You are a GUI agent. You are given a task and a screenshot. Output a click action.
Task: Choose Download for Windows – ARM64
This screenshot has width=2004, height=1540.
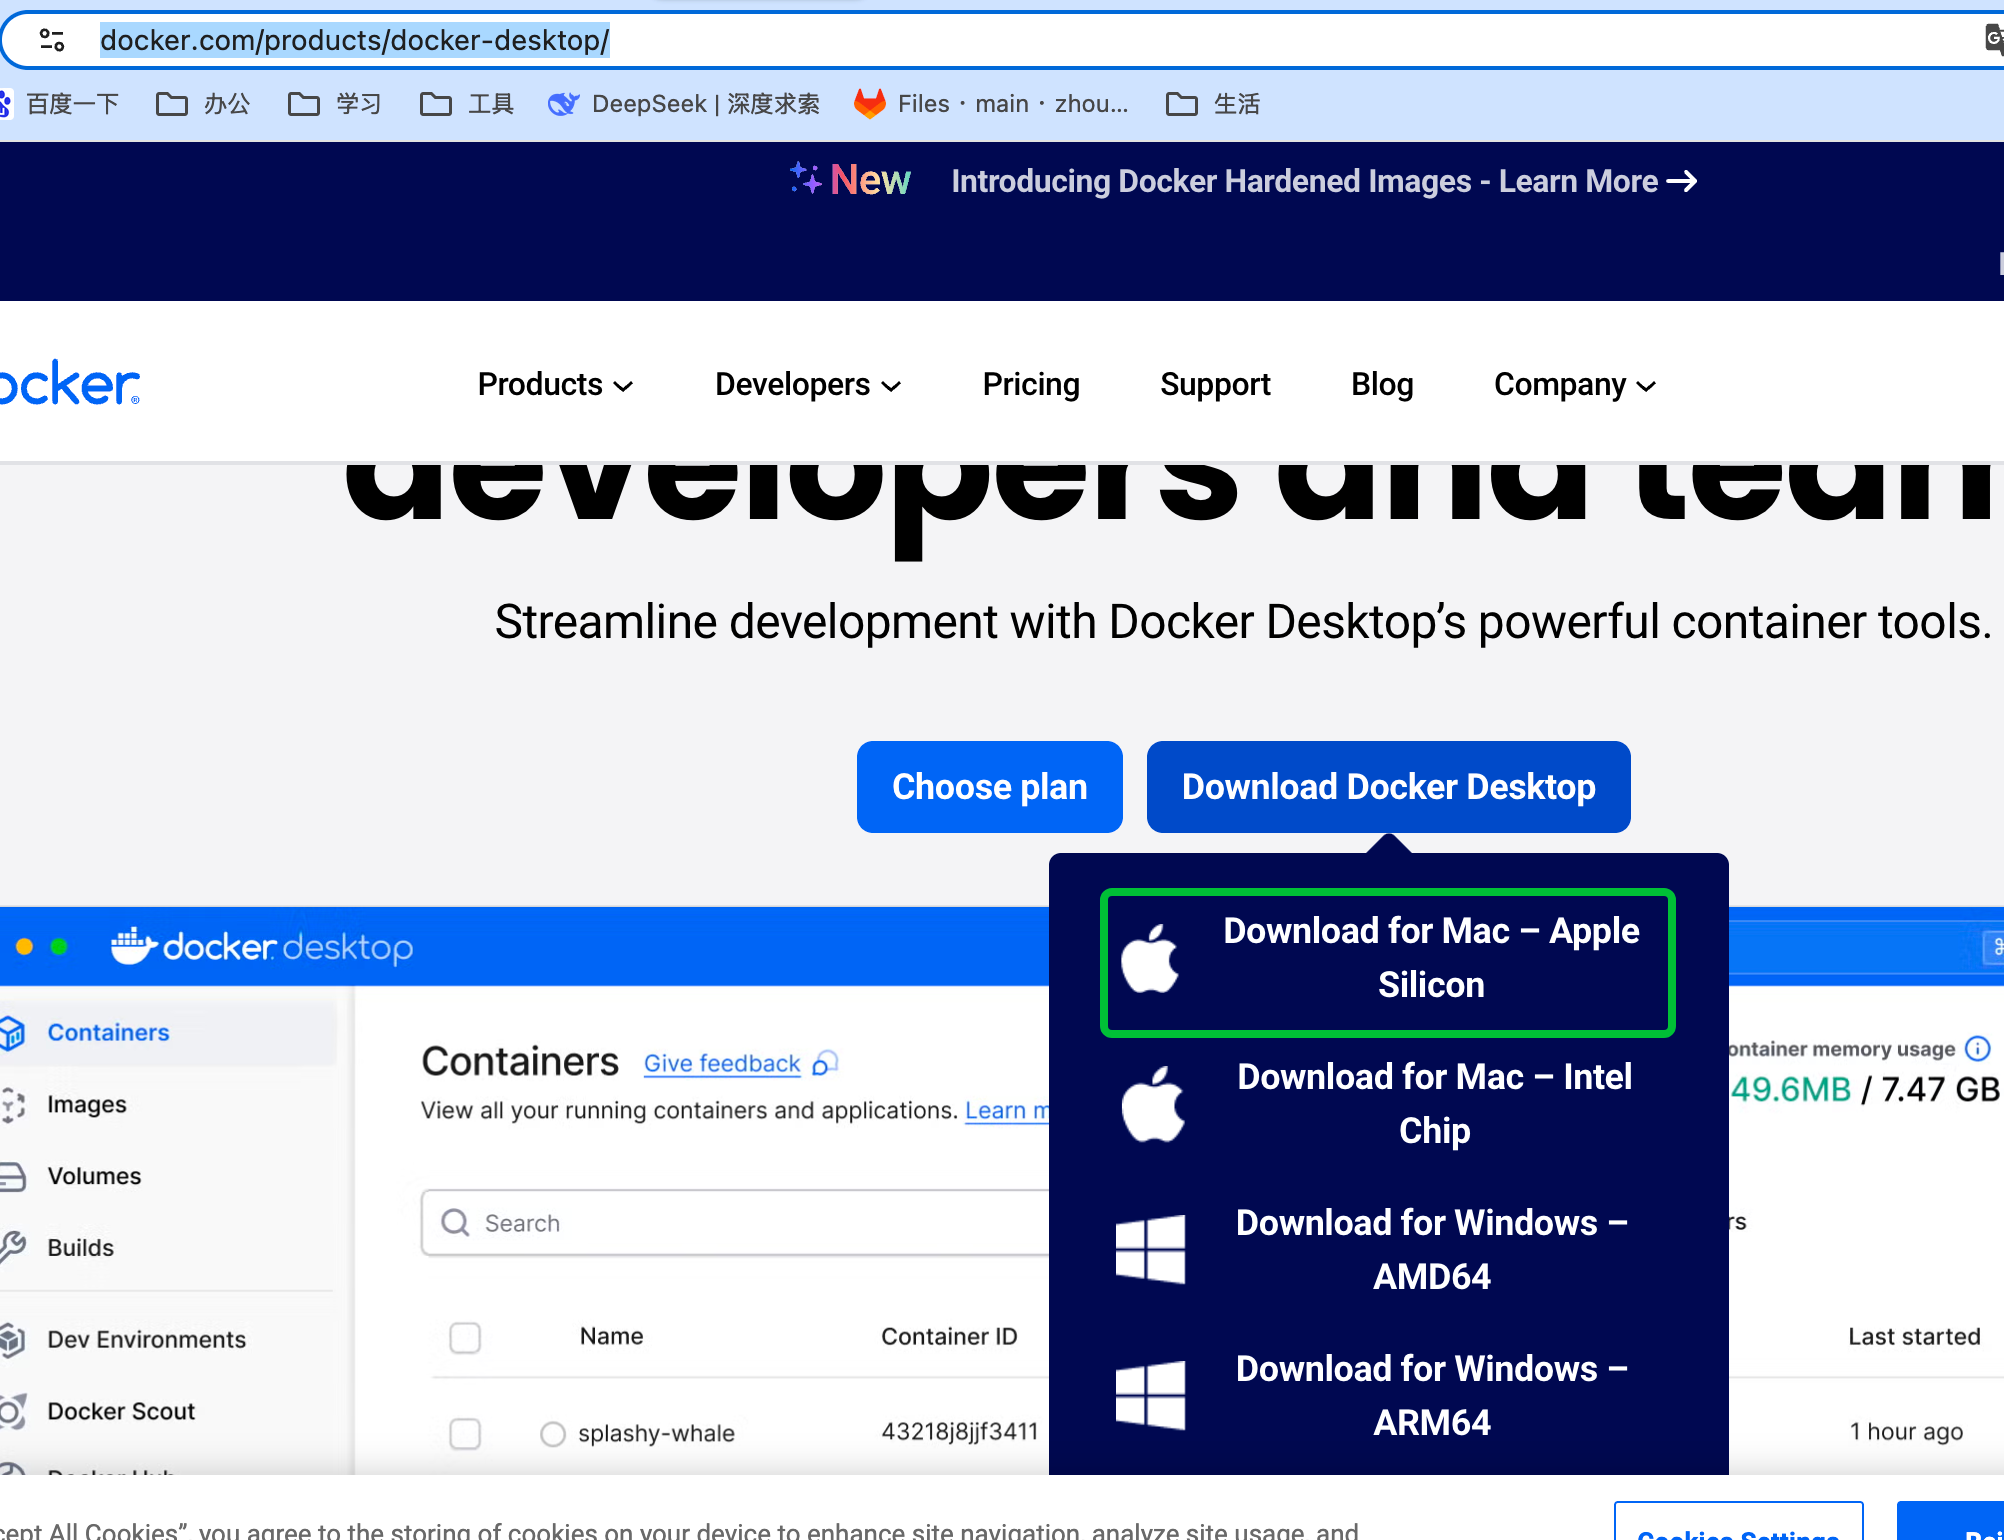pos(1387,1396)
